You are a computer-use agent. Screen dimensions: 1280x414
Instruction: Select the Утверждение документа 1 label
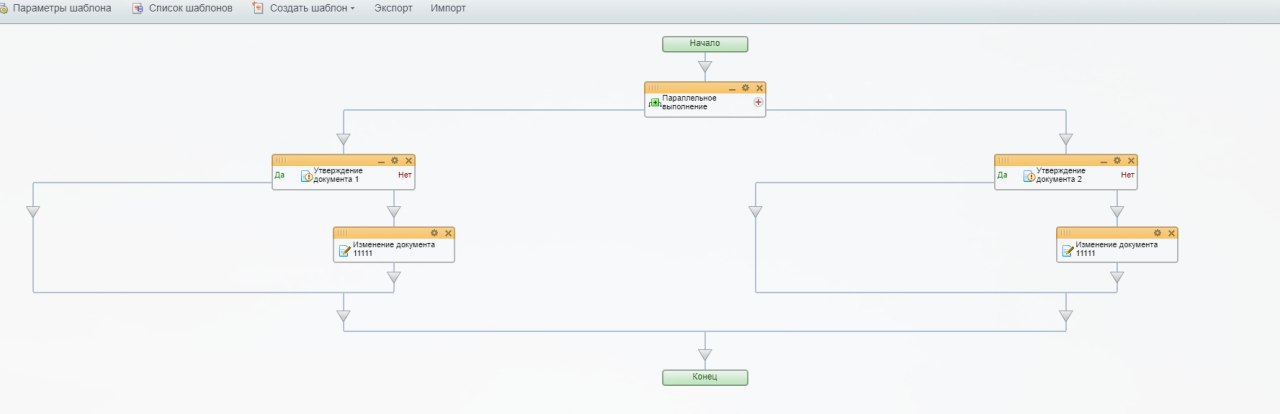click(x=338, y=175)
